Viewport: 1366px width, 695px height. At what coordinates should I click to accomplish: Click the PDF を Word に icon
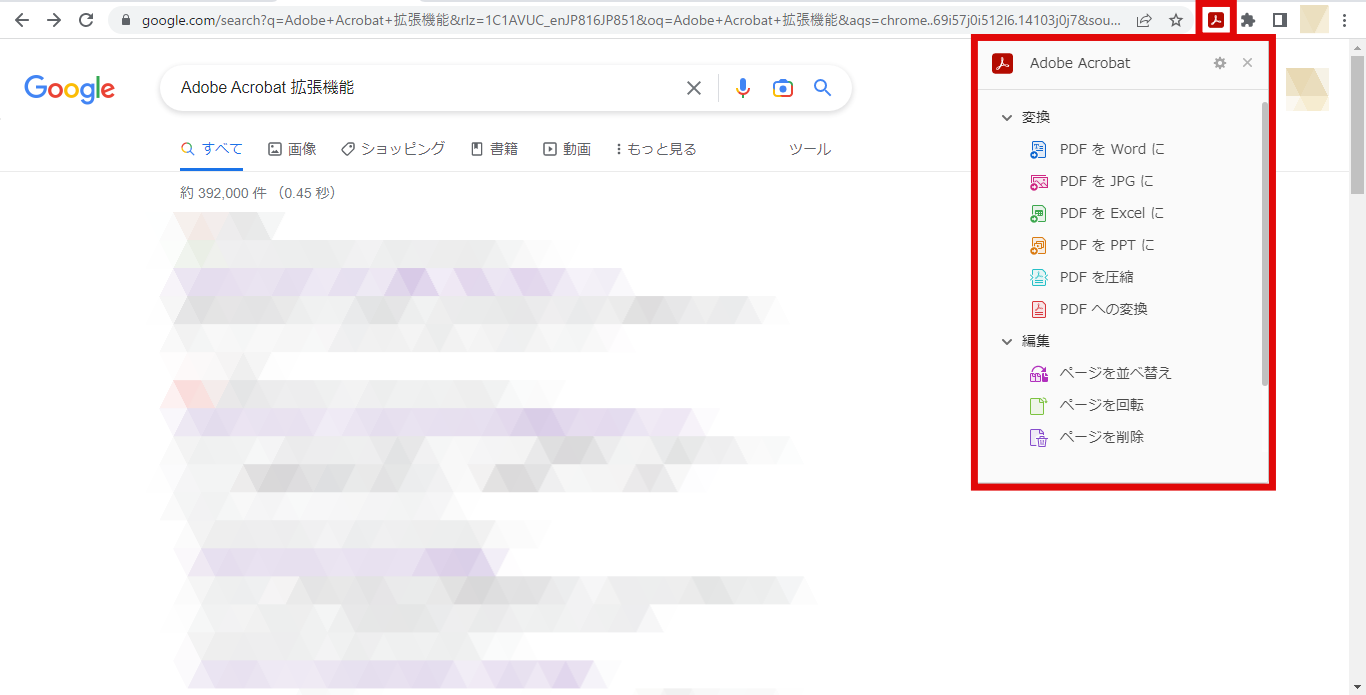(1039, 149)
